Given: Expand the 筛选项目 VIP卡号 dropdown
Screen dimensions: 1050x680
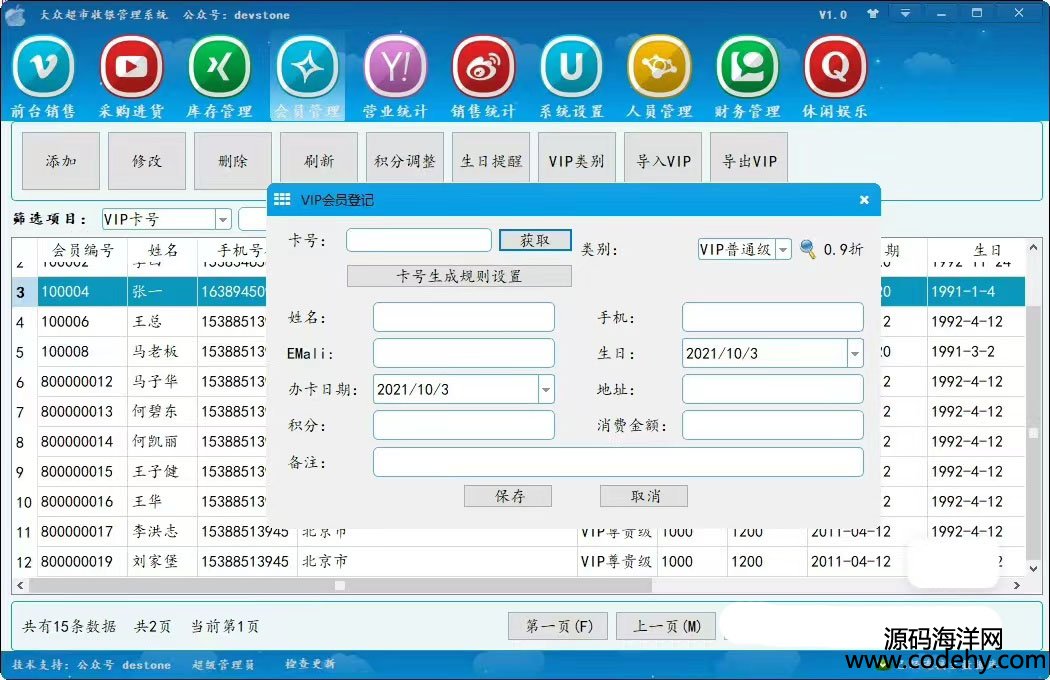Looking at the screenshot, I should point(223,219).
